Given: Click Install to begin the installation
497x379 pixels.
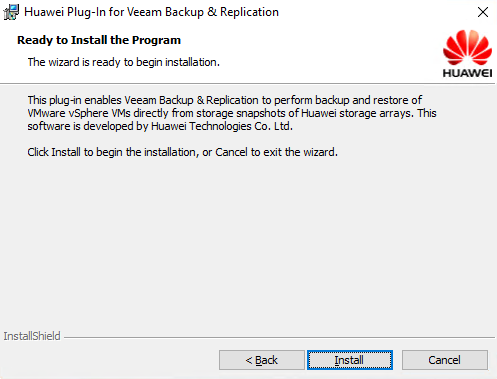Looking at the screenshot, I should [350, 360].
